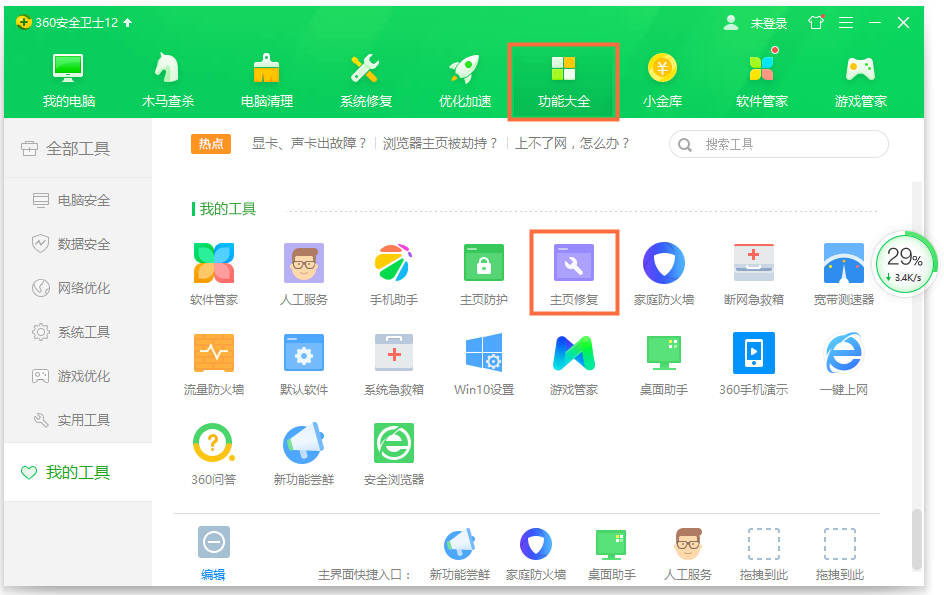Open hot topic 显卡、声卡出故障？

point(309,143)
